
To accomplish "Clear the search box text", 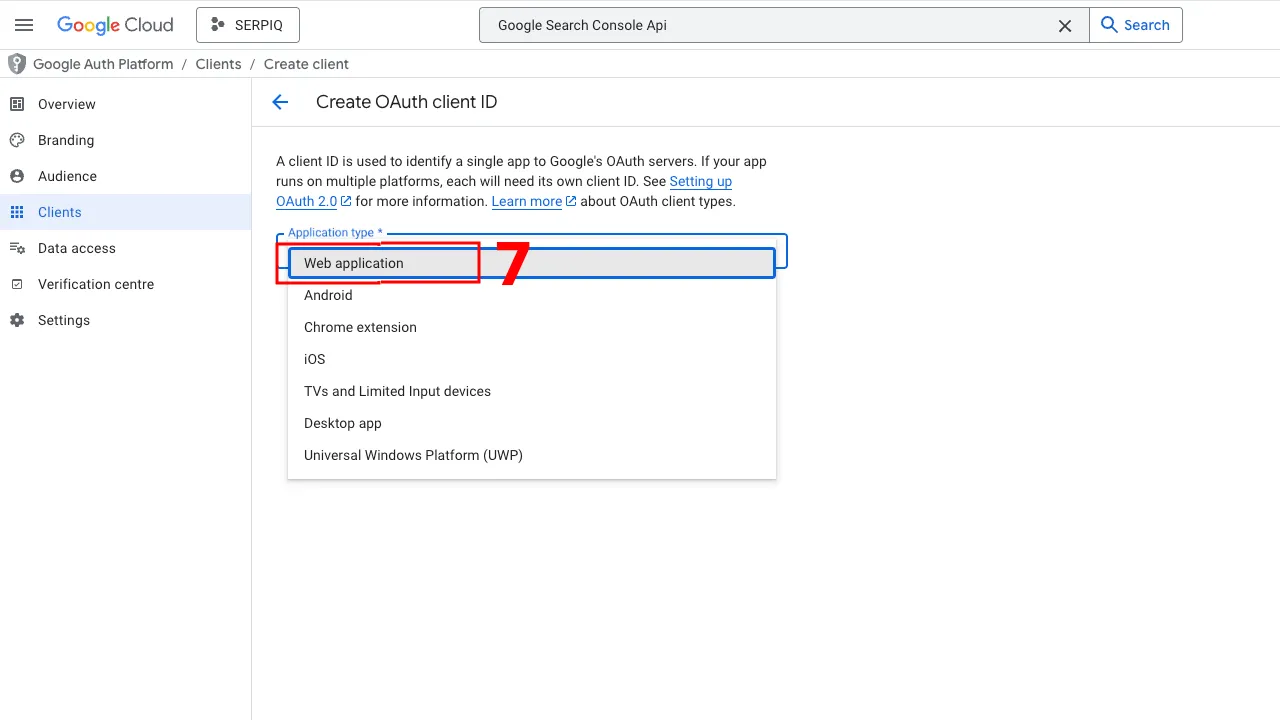I will (x=1065, y=26).
